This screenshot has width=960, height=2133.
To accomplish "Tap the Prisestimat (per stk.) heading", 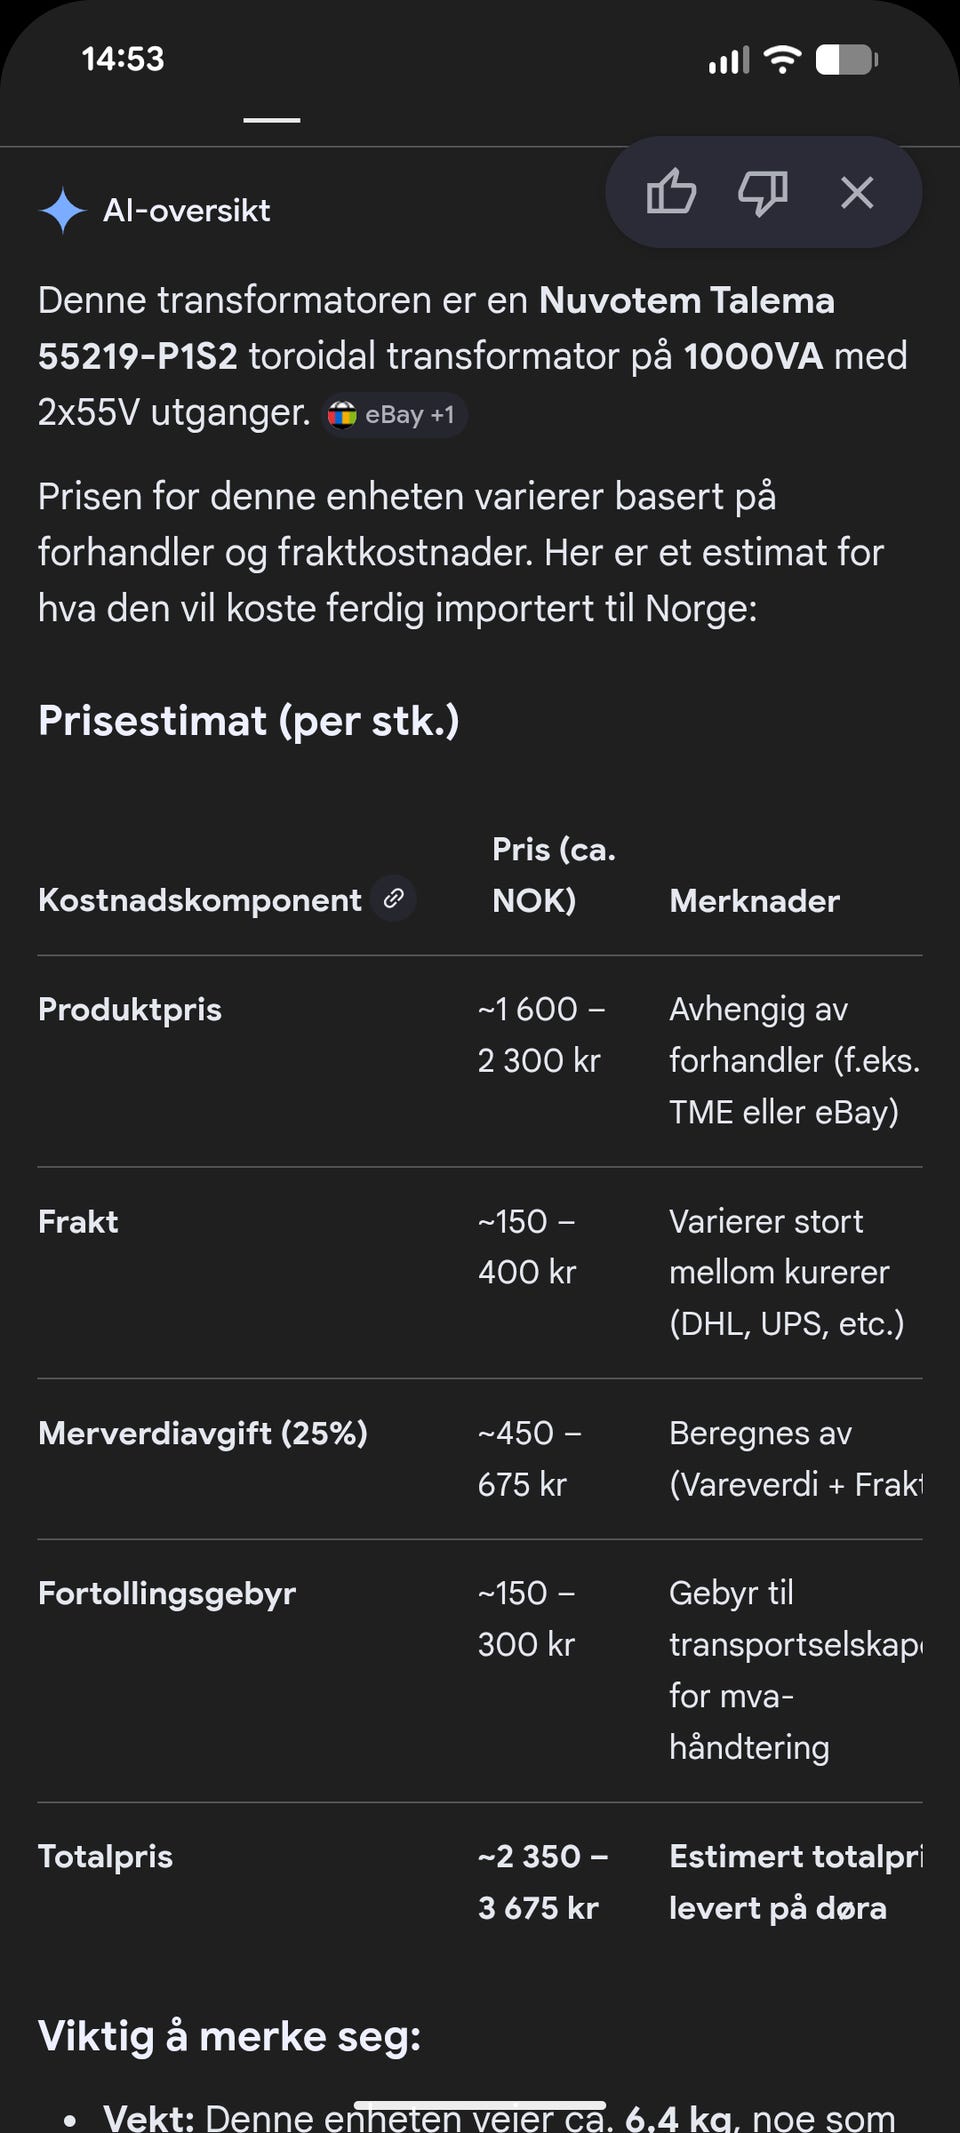I will [x=249, y=720].
